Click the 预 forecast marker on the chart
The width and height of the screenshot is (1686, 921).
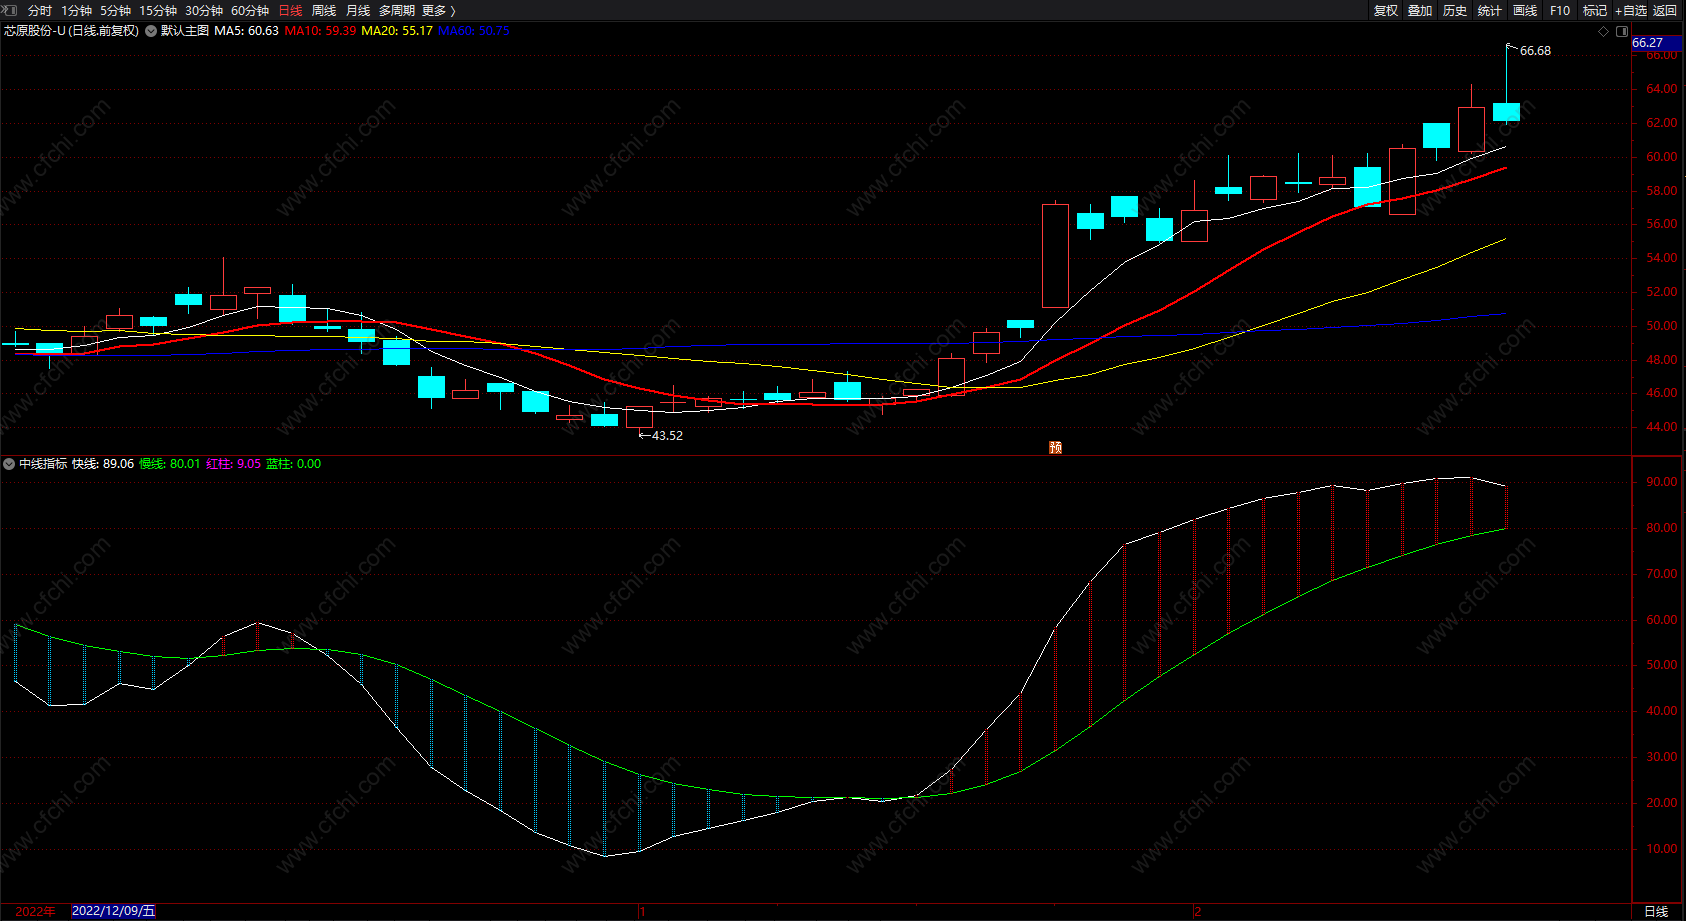(1055, 447)
